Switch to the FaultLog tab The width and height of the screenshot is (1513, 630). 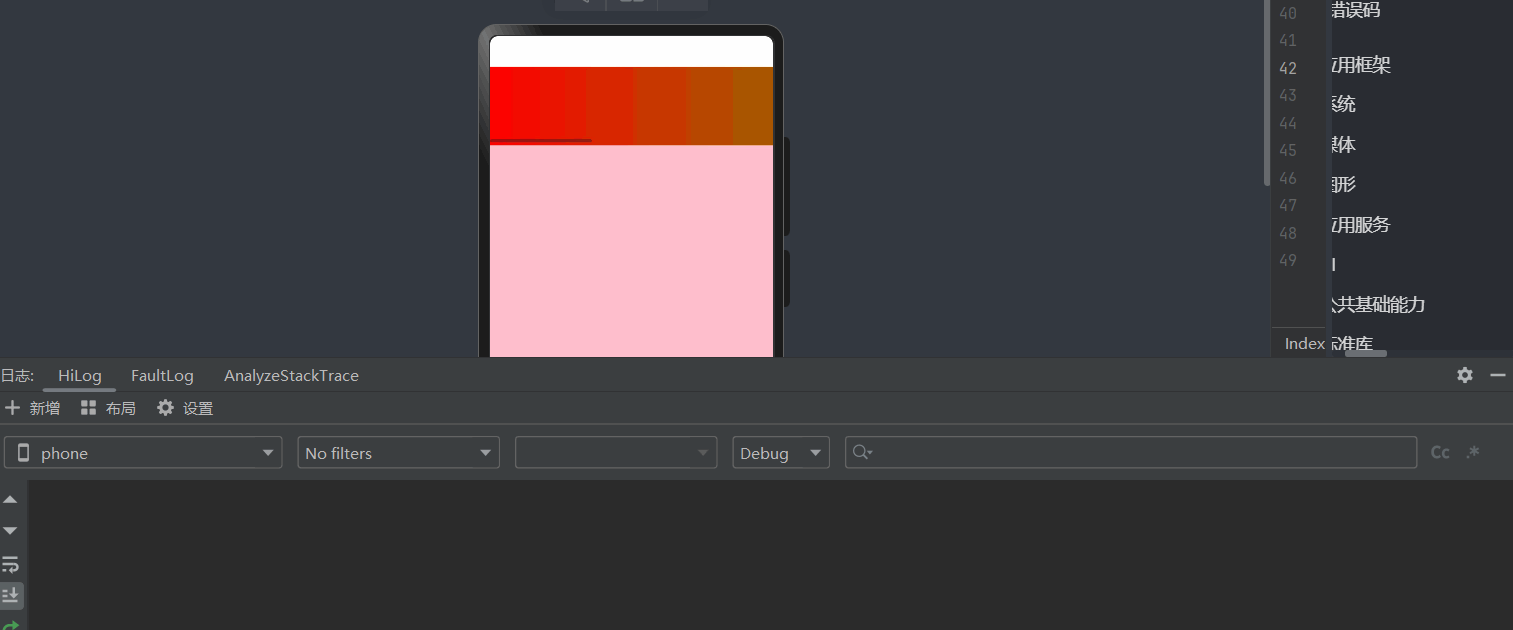coord(162,375)
